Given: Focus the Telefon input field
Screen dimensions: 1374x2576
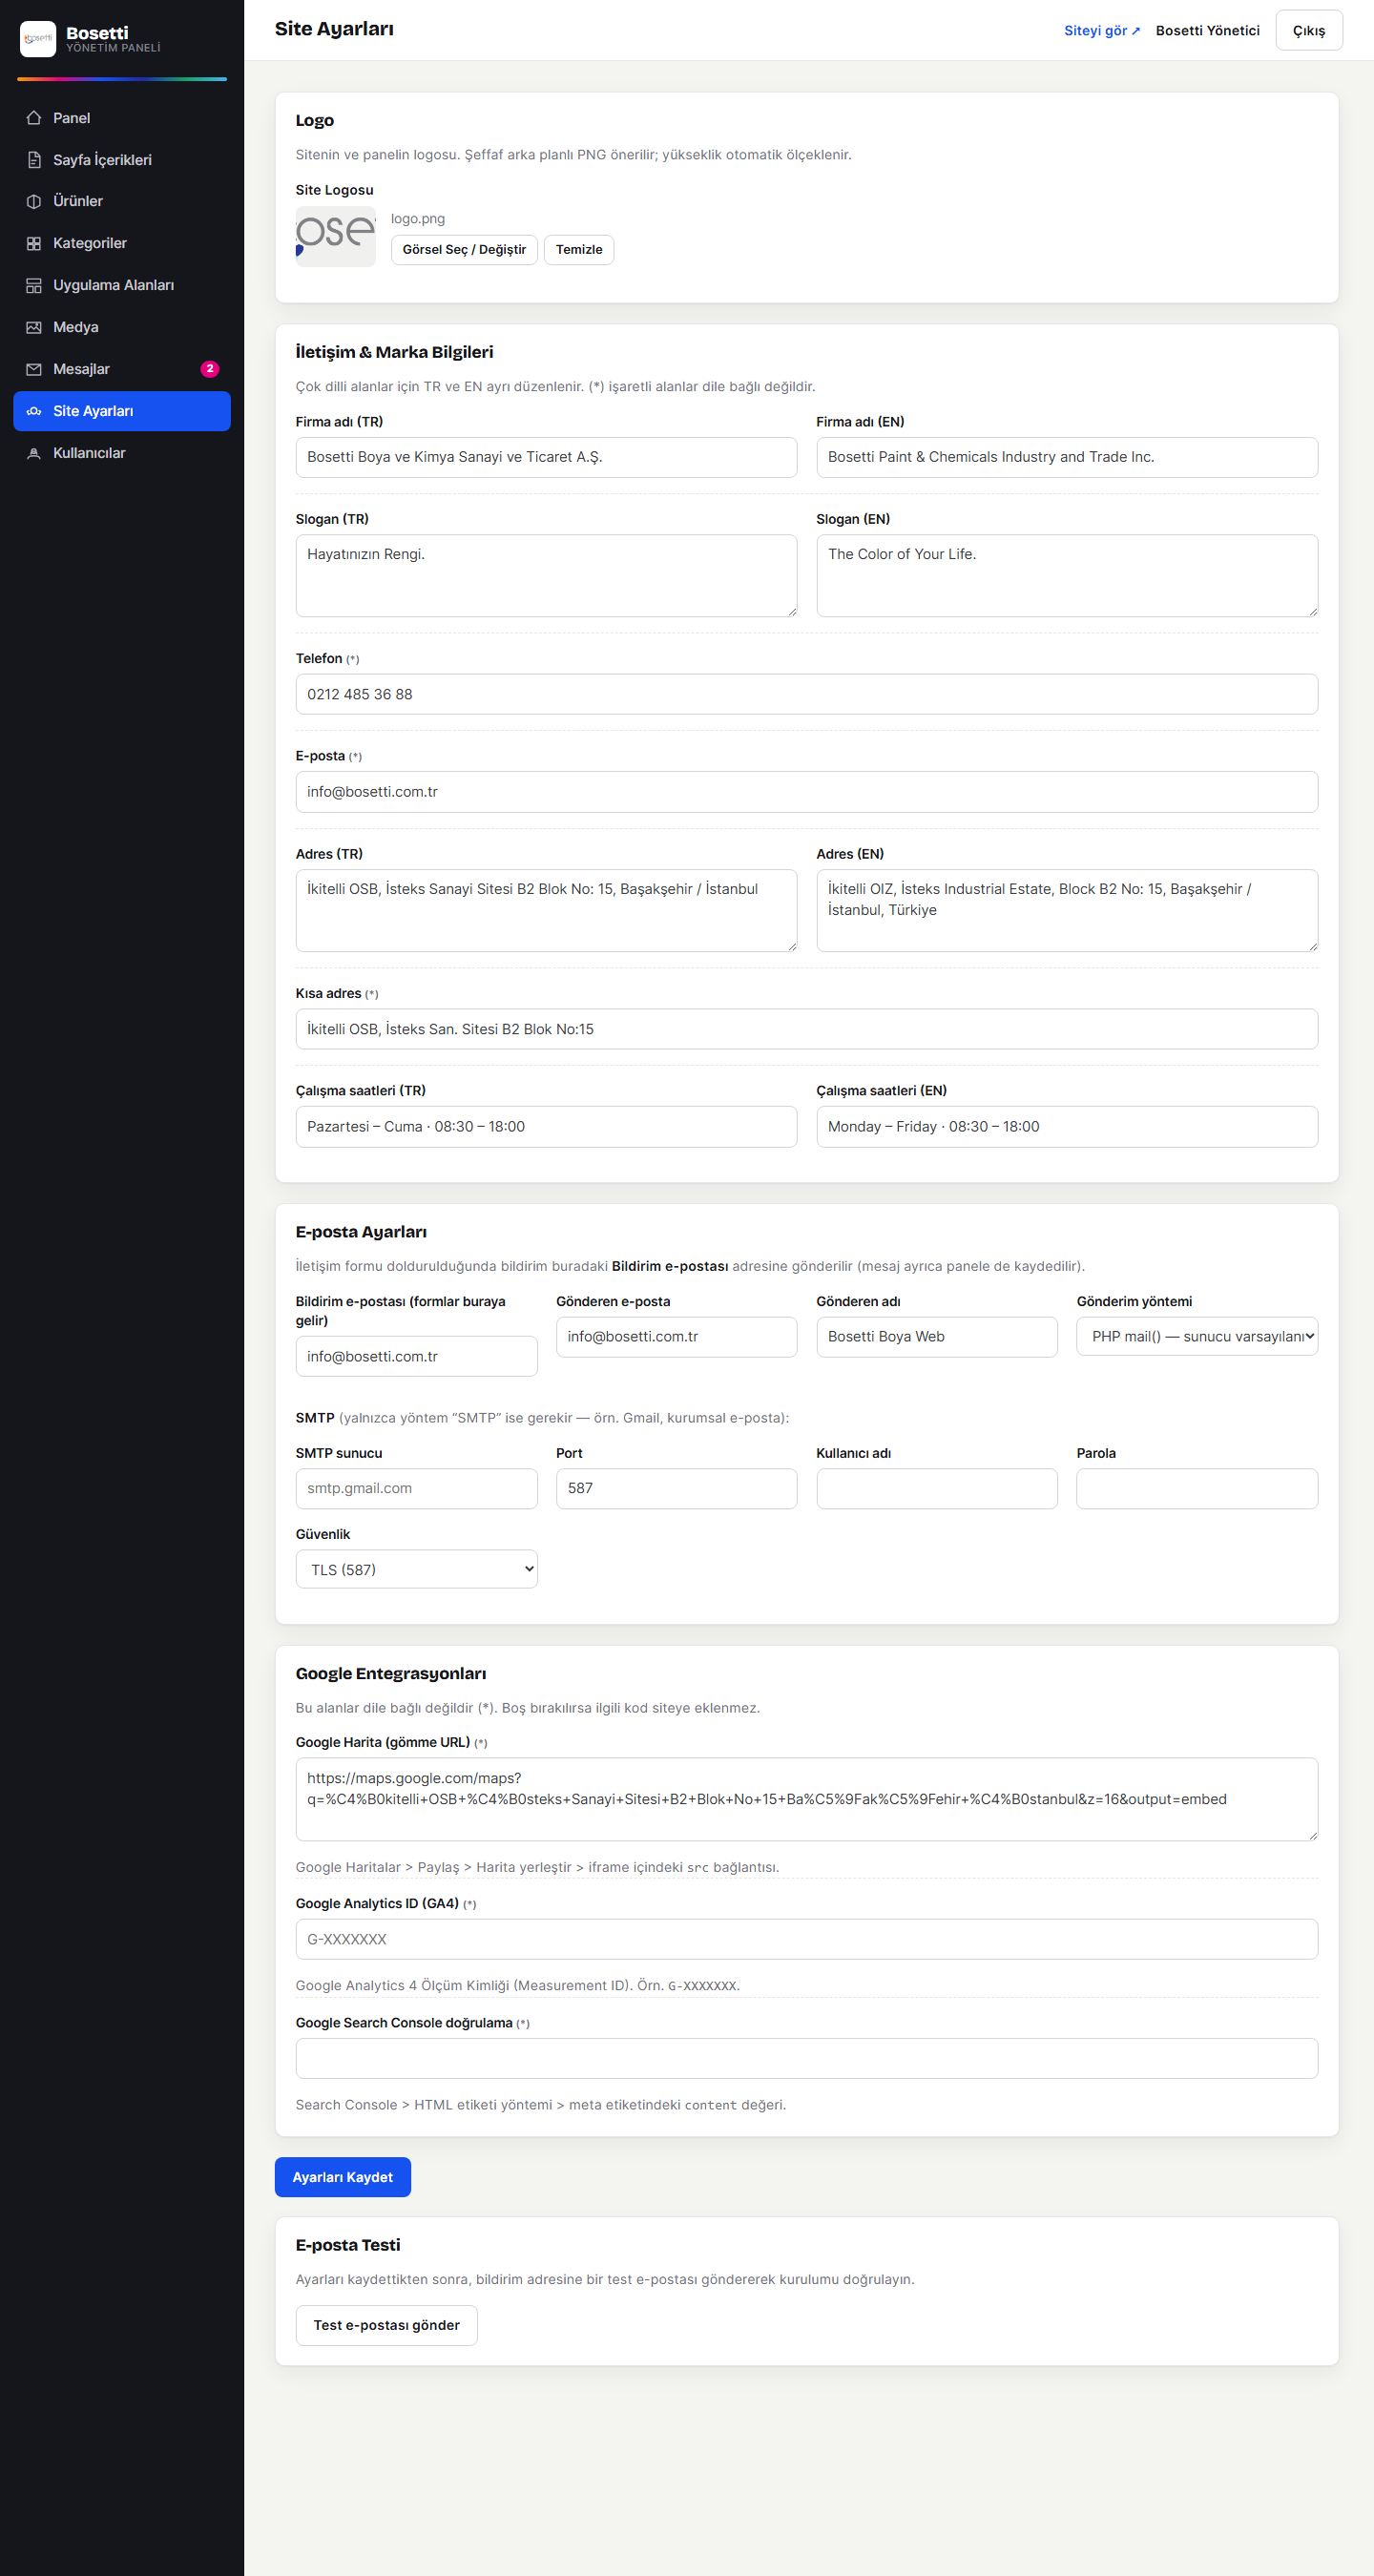Looking at the screenshot, I should click(x=807, y=695).
